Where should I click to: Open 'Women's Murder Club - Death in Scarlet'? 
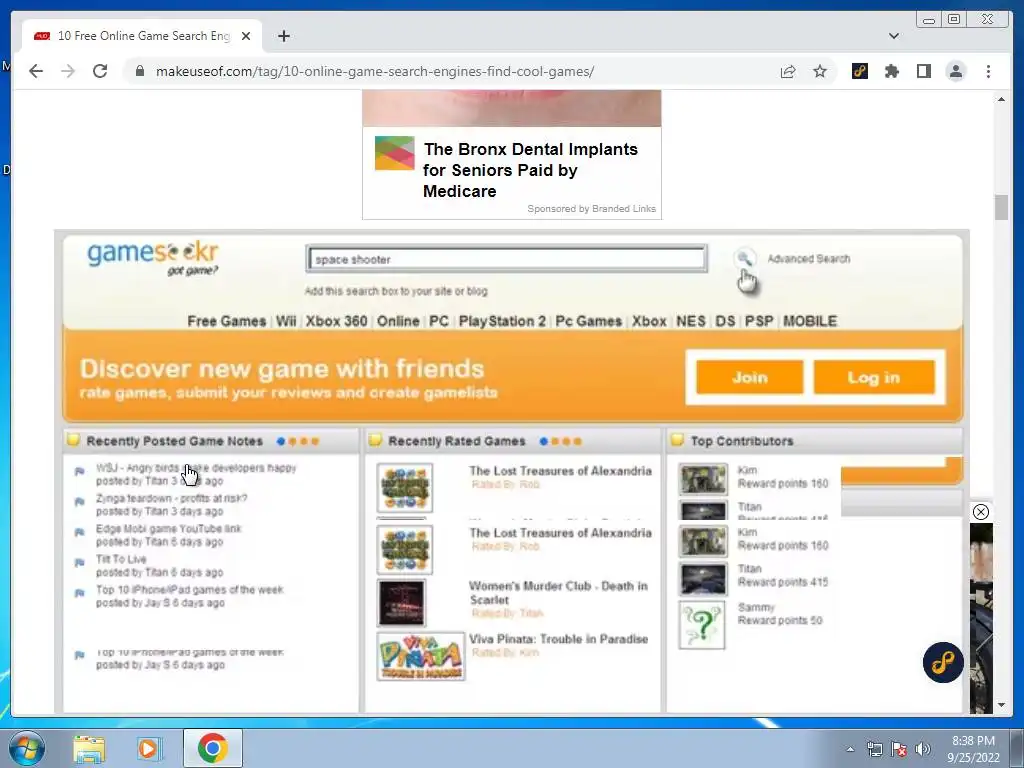coord(558,592)
